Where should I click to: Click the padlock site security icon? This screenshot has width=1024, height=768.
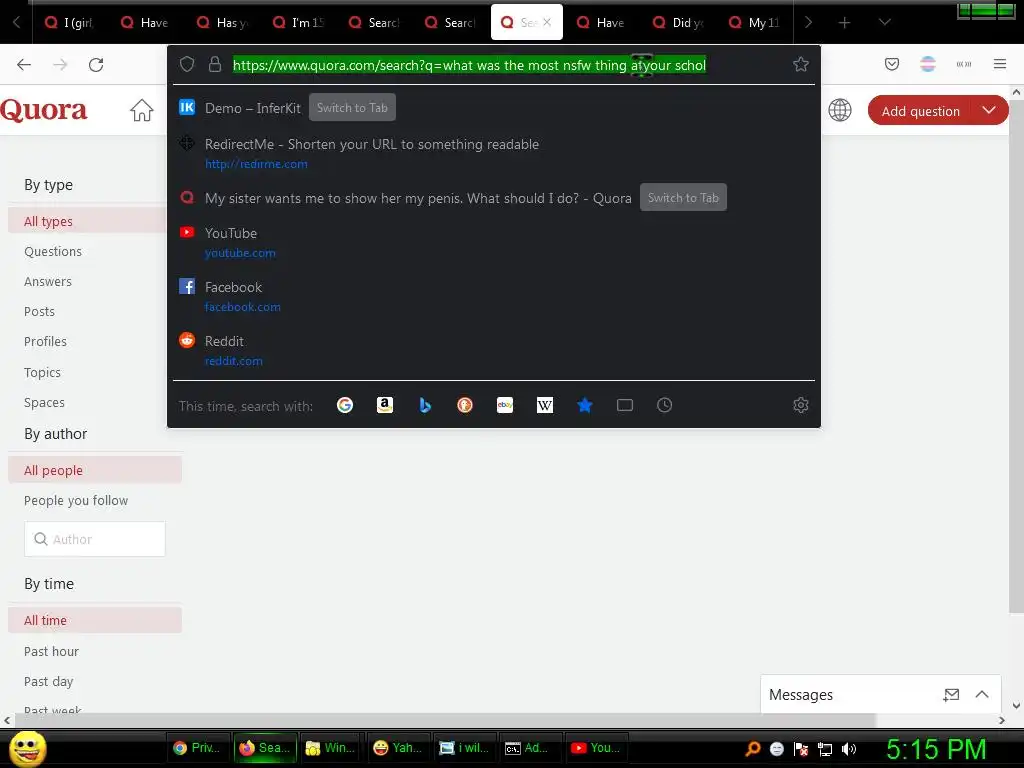coord(214,64)
